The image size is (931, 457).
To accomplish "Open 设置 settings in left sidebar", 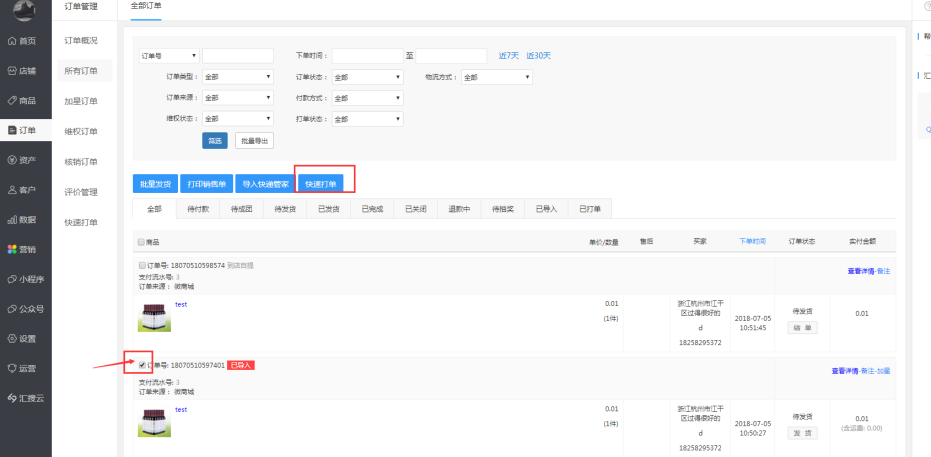I will click(x=22, y=338).
